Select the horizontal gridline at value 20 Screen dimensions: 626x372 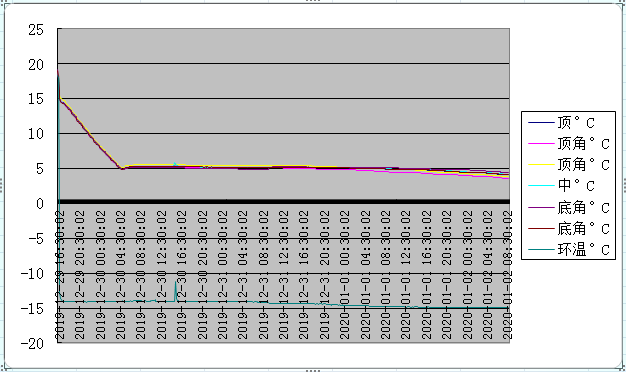(x=284, y=63)
